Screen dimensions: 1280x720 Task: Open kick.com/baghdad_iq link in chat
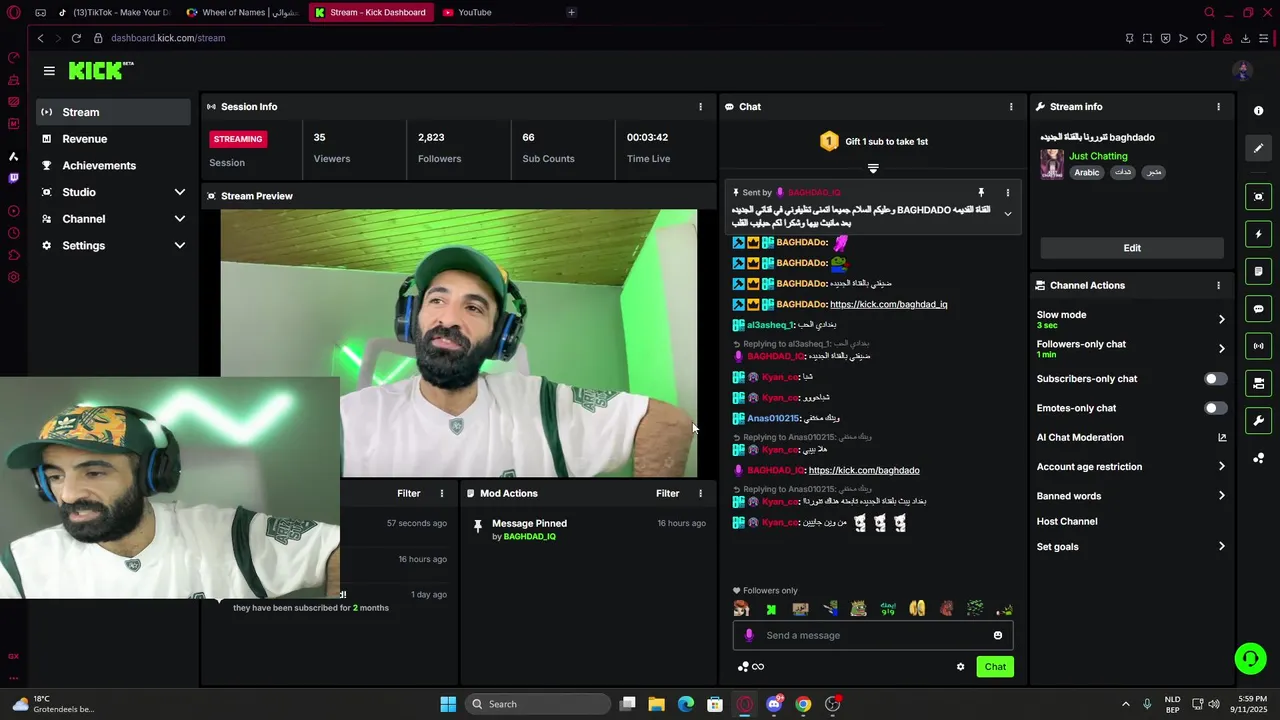coord(888,304)
